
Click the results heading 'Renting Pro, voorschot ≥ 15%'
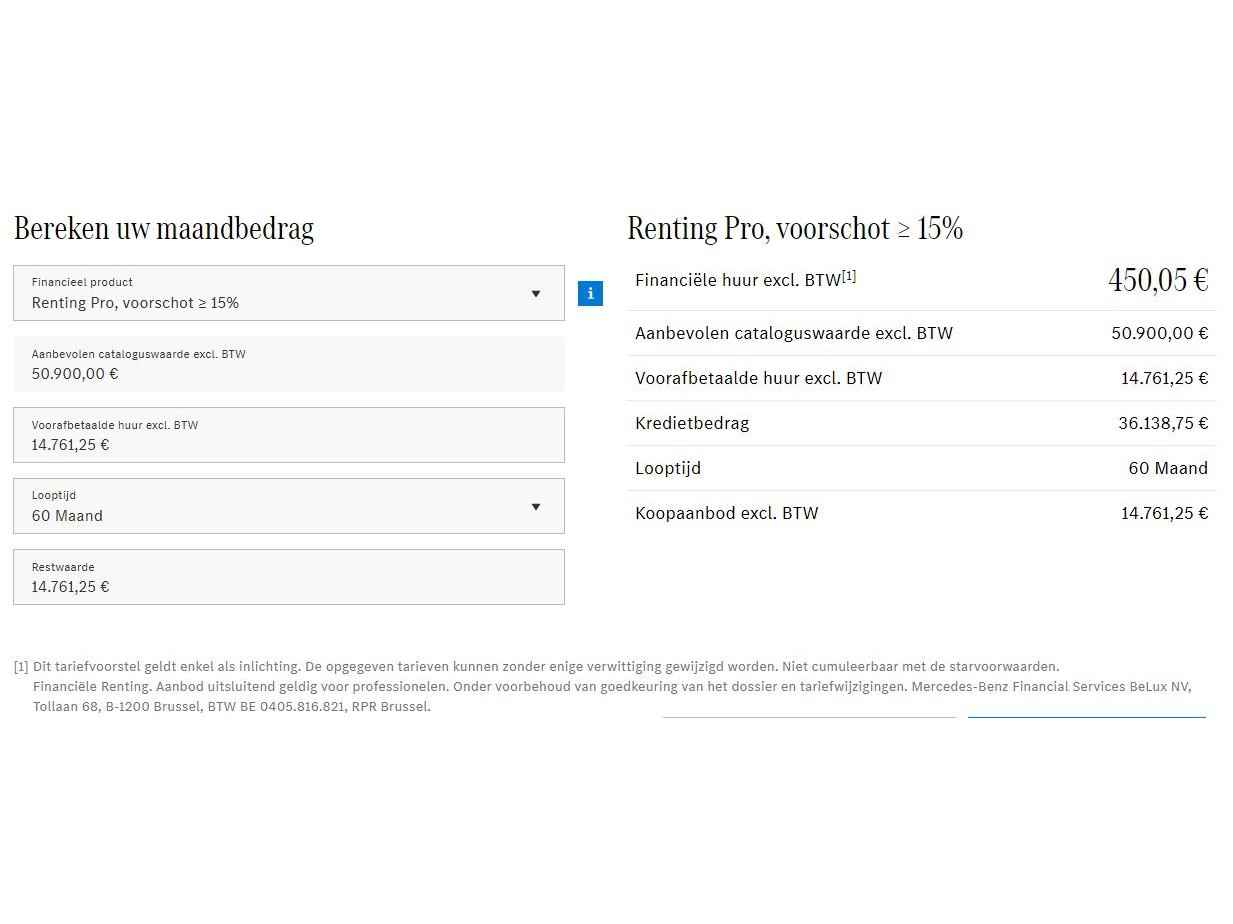795,229
